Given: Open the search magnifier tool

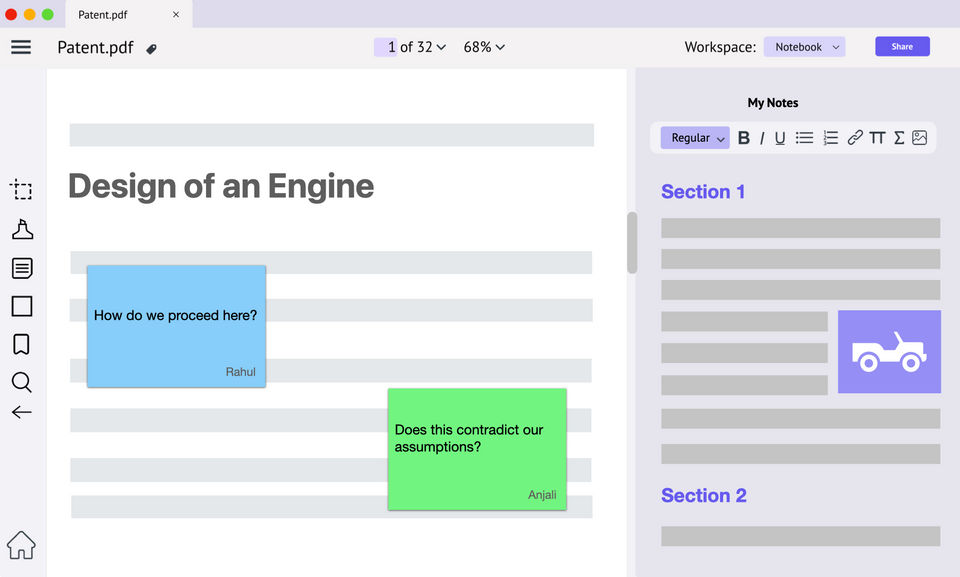Looking at the screenshot, I should coord(21,382).
